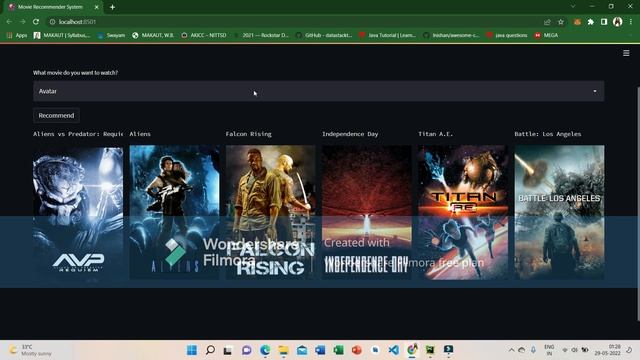Launch Microsoft Word from the taskbar

point(320,350)
